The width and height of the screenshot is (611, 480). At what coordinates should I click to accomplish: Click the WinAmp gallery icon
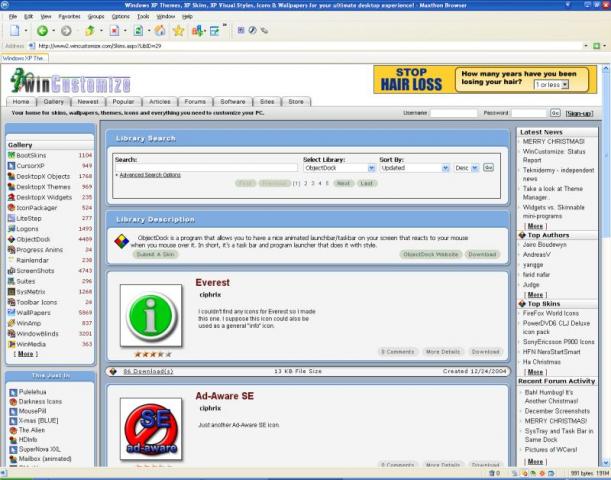tap(11, 323)
